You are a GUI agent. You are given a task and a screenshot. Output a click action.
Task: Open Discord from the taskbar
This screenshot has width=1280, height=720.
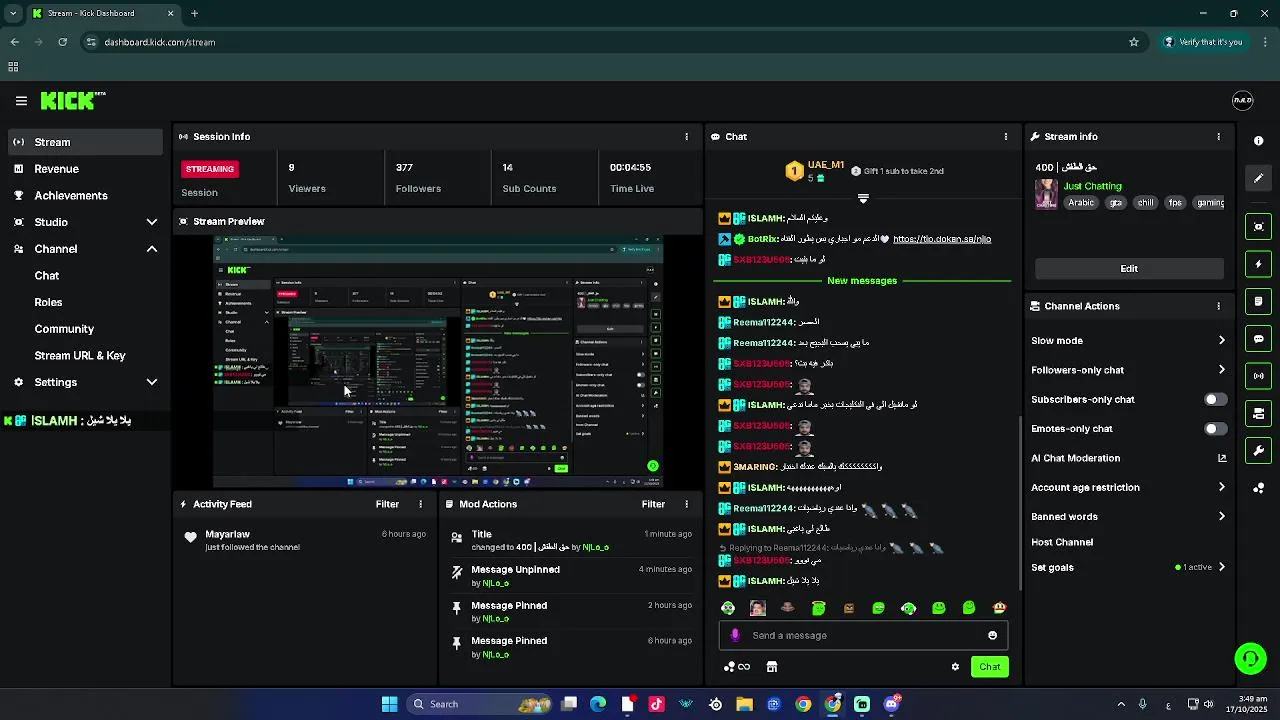pos(891,704)
